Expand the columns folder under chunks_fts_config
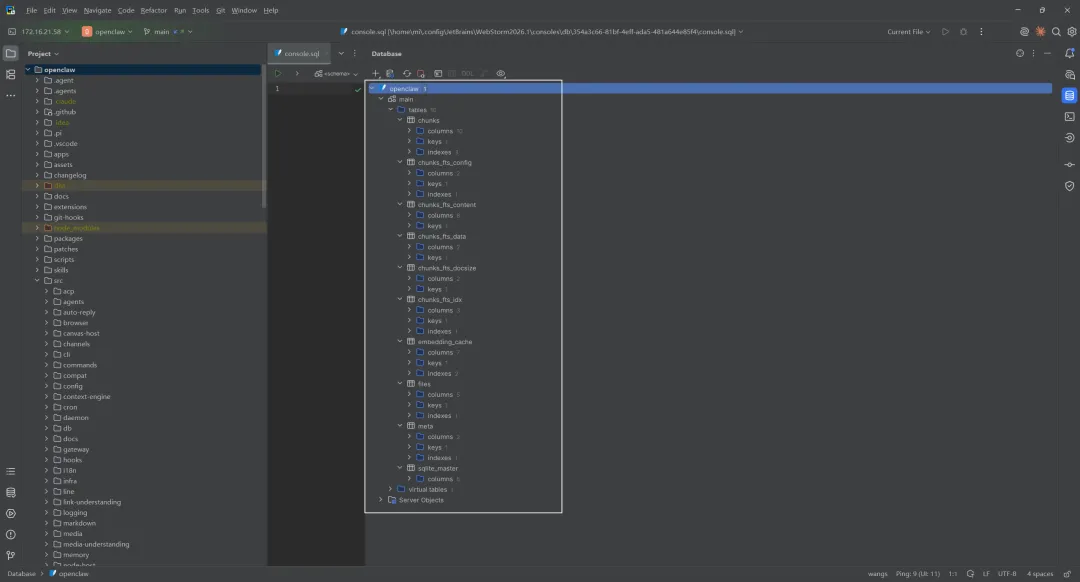 (409, 173)
